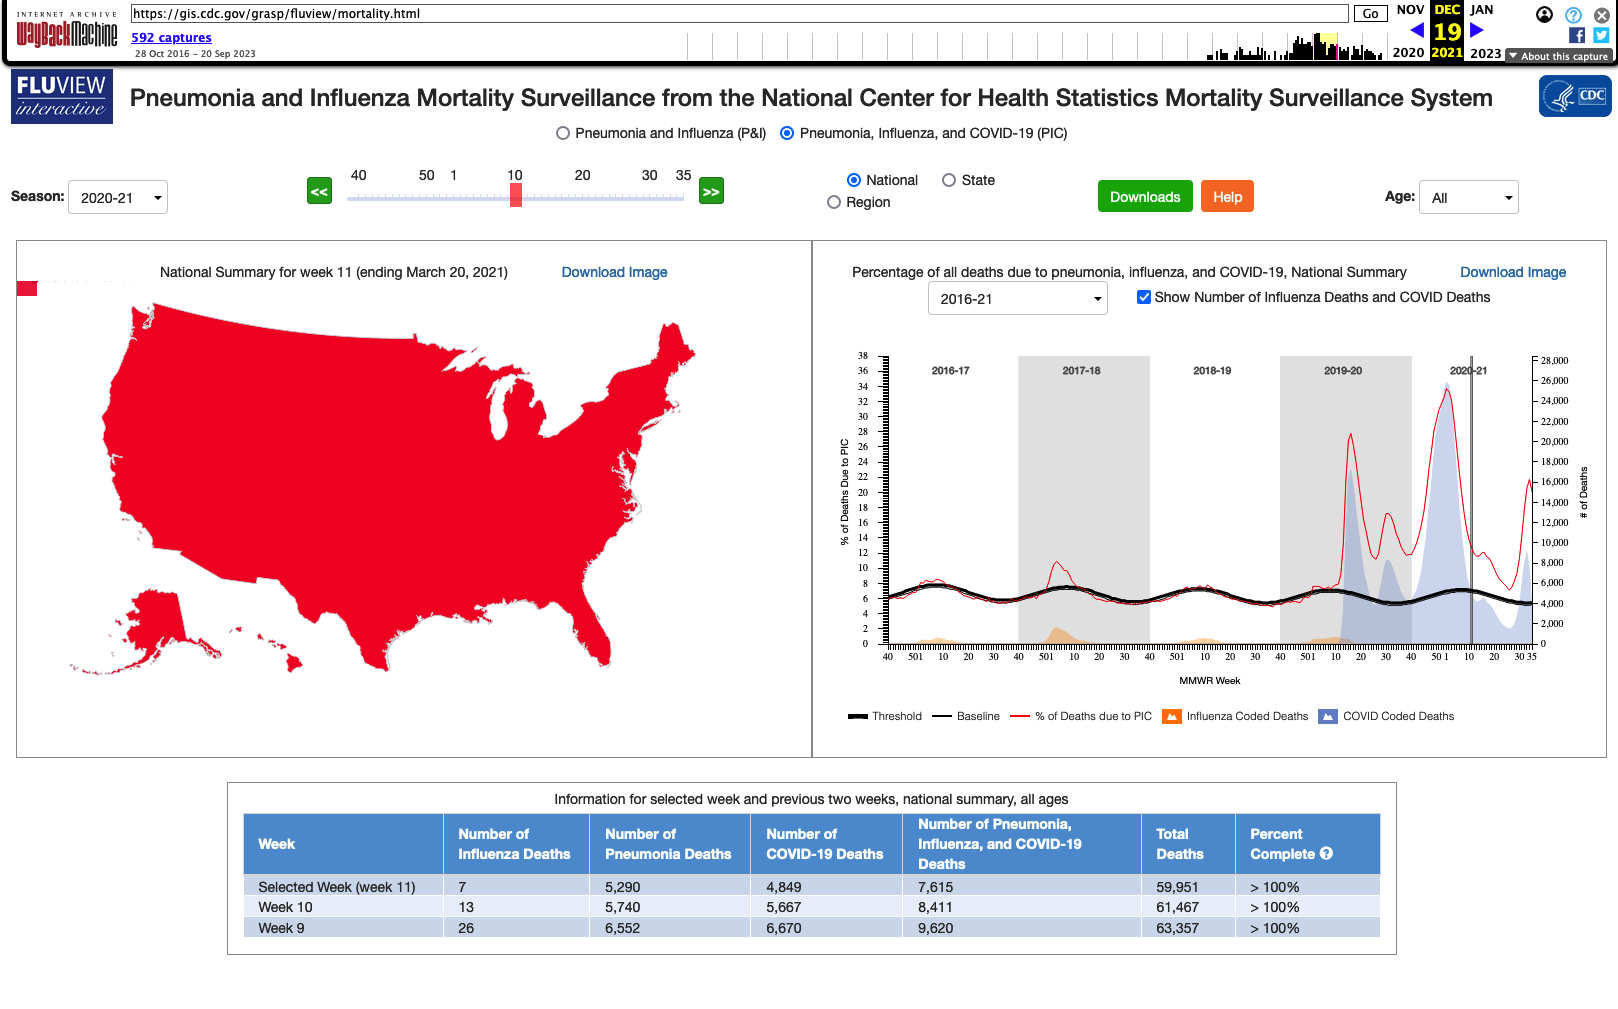The width and height of the screenshot is (1618, 1009).
Task: Select Pneumonia and Influenza (P&I) option
Action: pyautogui.click(x=563, y=133)
